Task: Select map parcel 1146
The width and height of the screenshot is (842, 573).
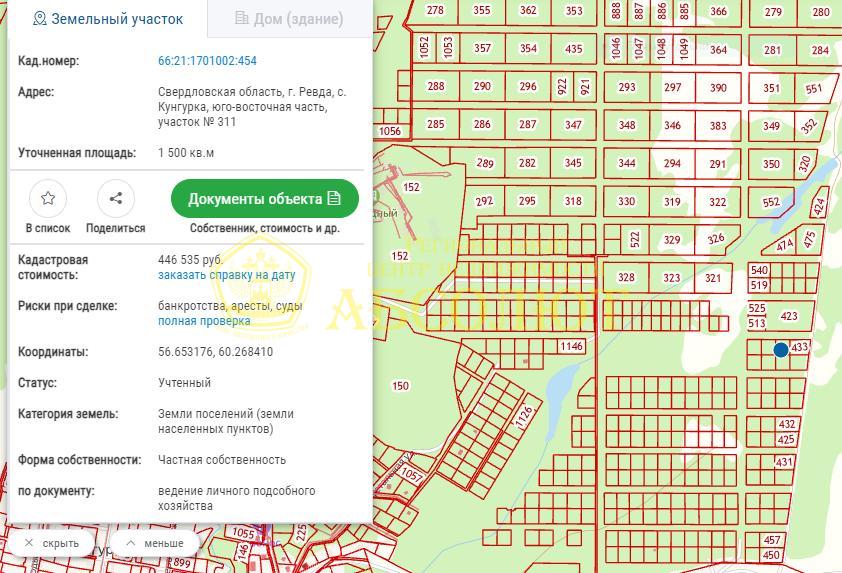Action: coord(571,346)
